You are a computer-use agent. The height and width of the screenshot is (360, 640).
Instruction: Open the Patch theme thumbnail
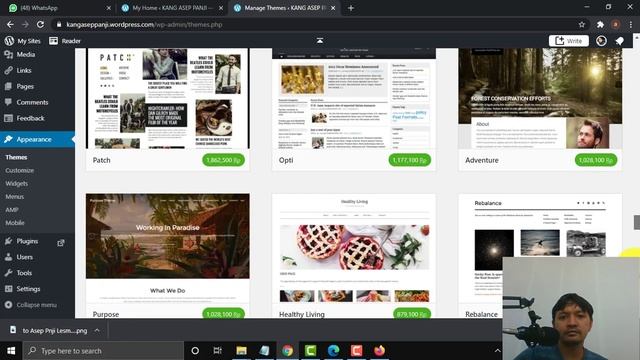[x=167, y=98]
